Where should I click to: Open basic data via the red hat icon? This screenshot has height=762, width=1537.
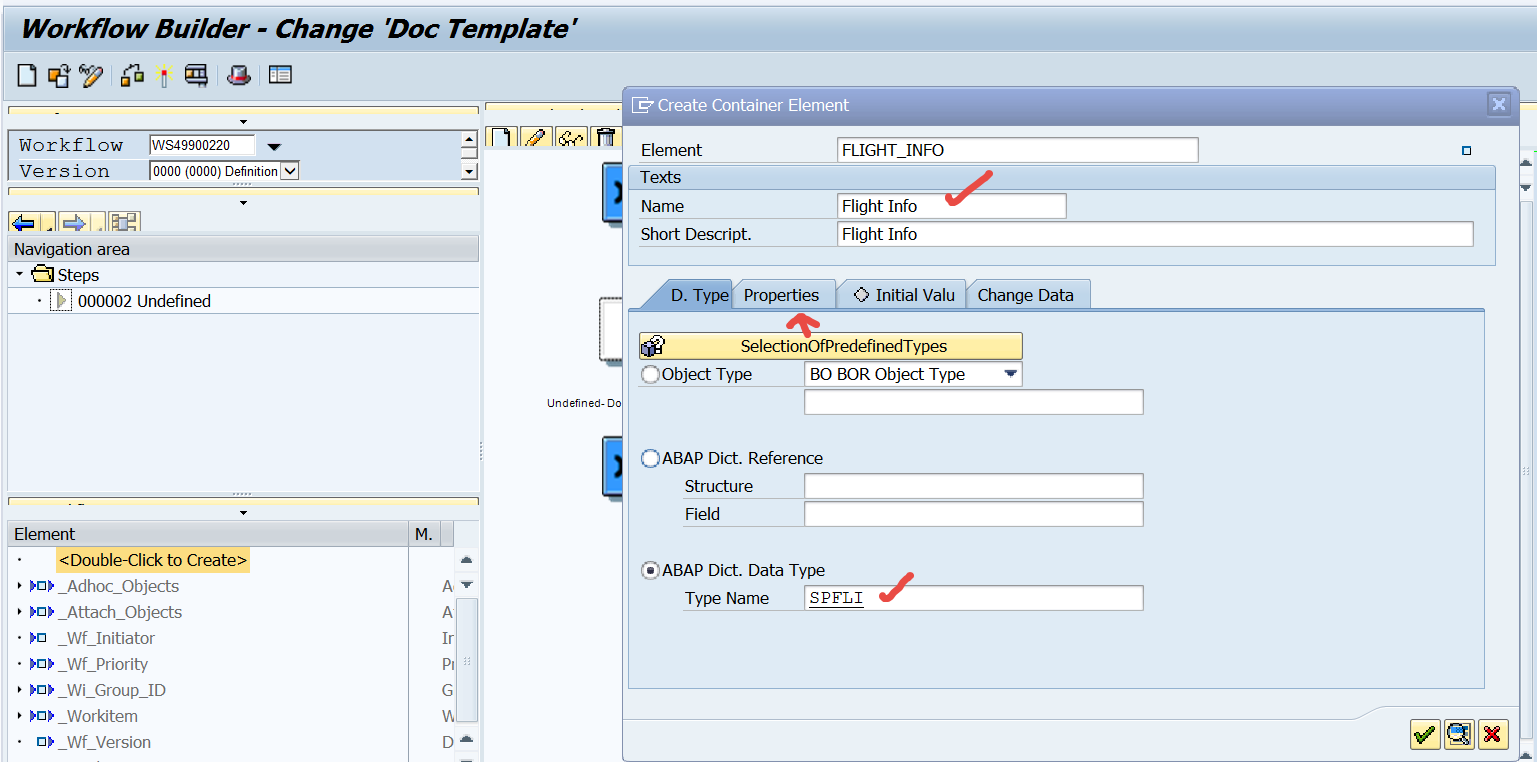[238, 75]
